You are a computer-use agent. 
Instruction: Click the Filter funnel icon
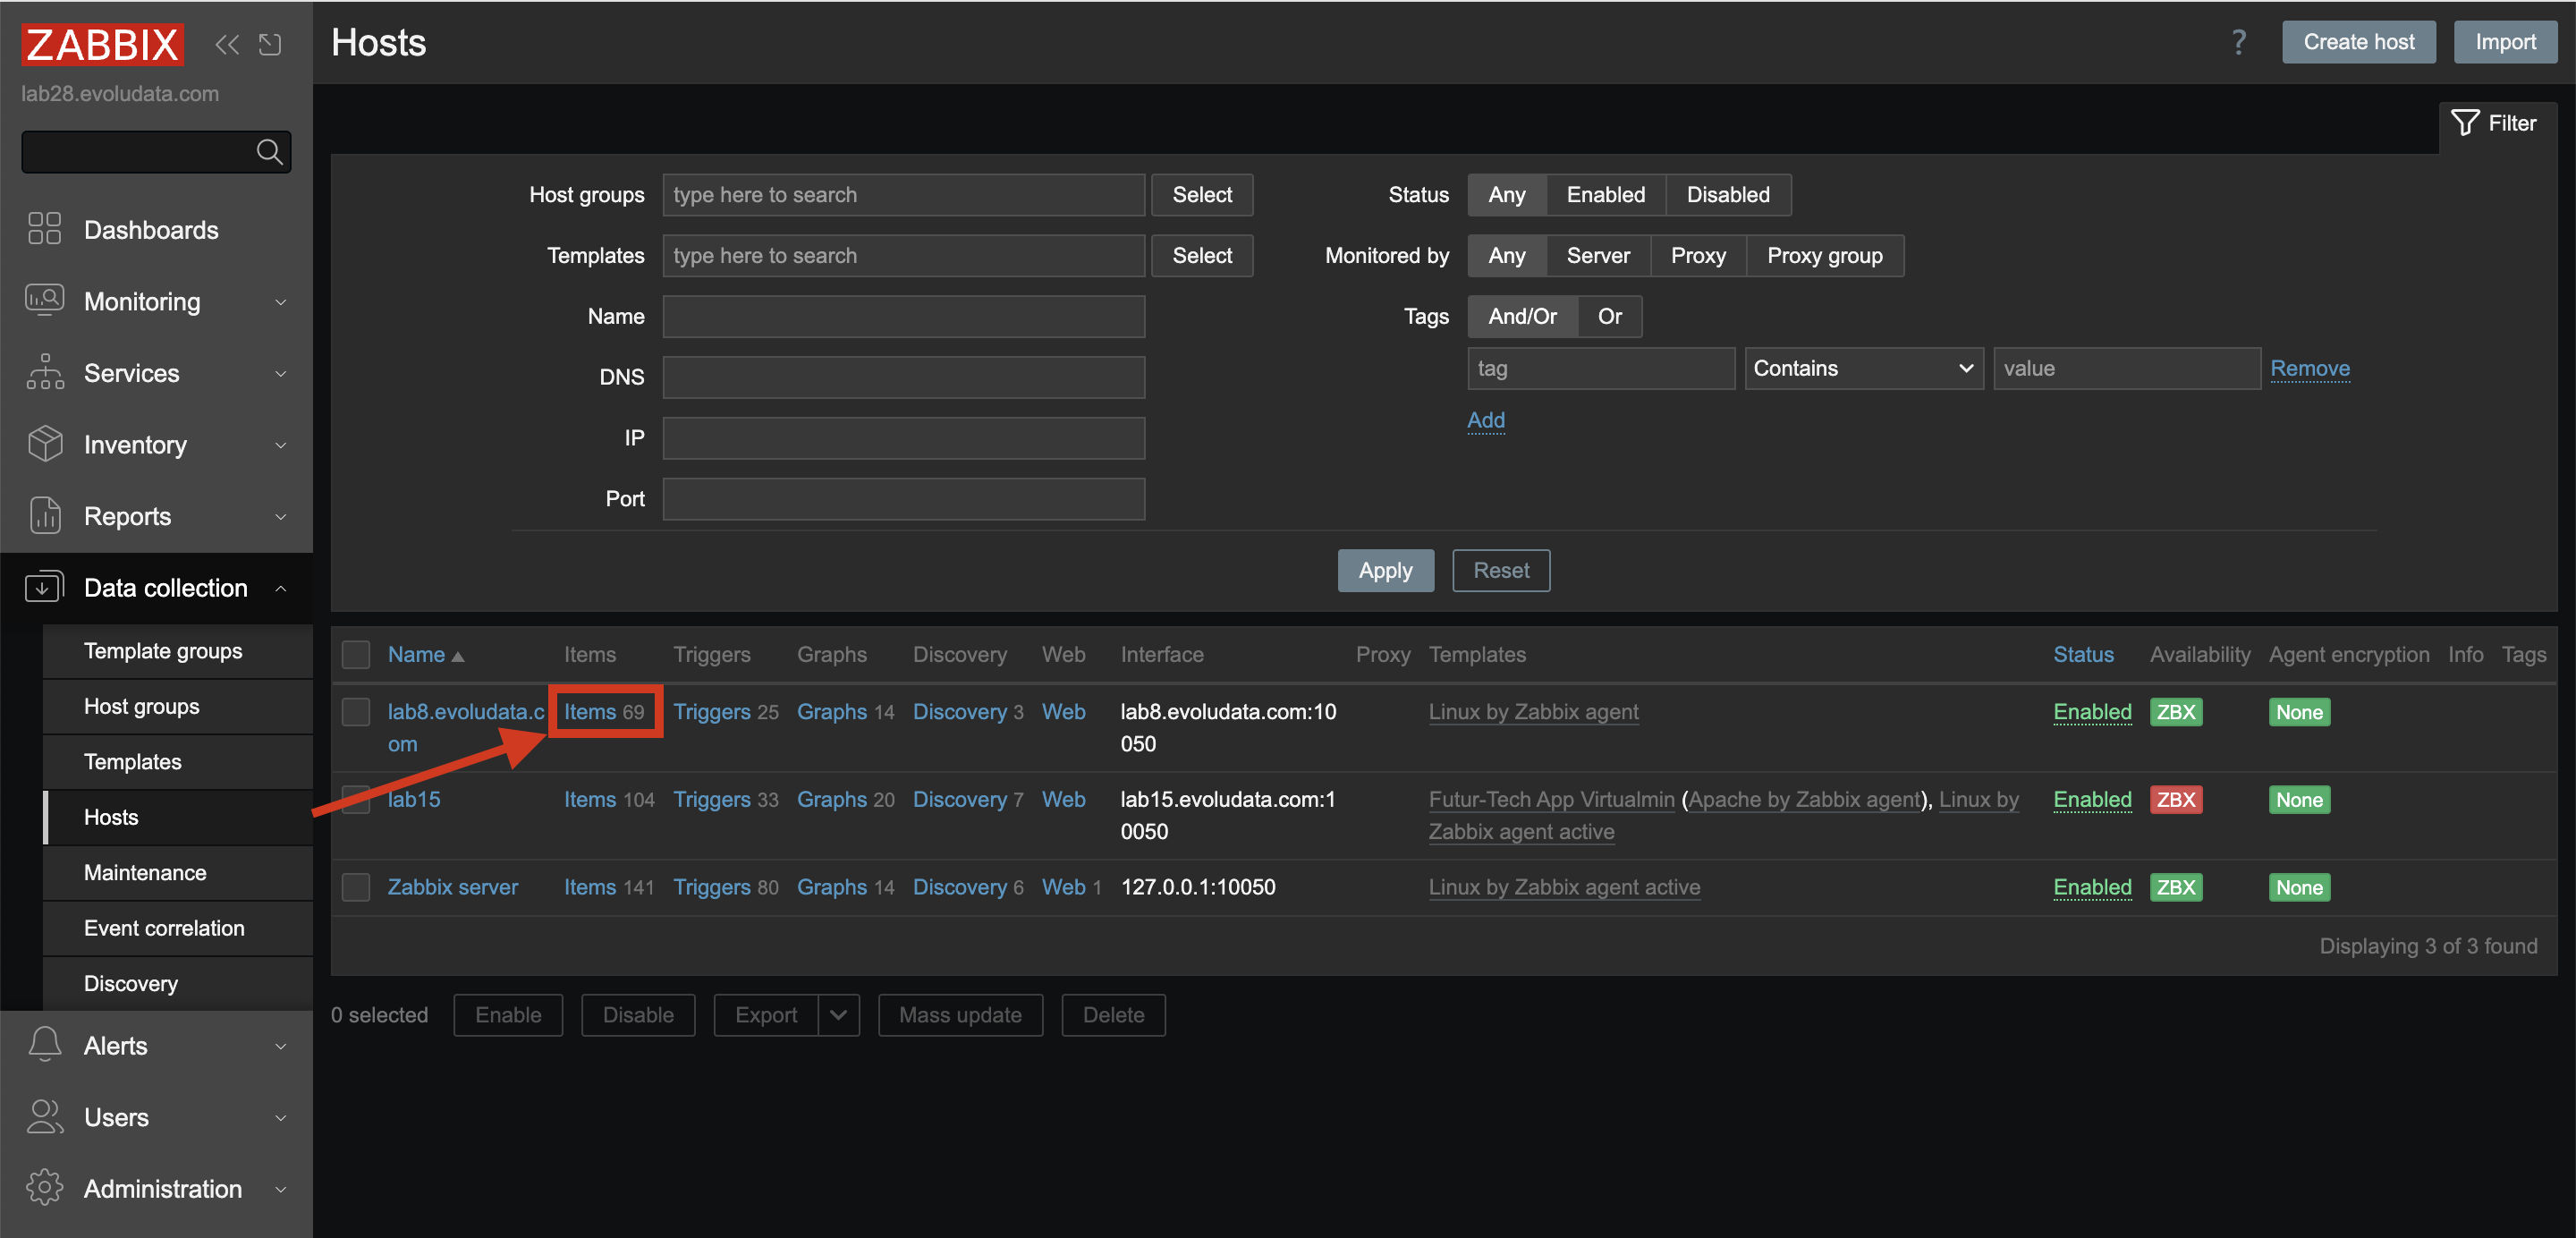[2464, 123]
